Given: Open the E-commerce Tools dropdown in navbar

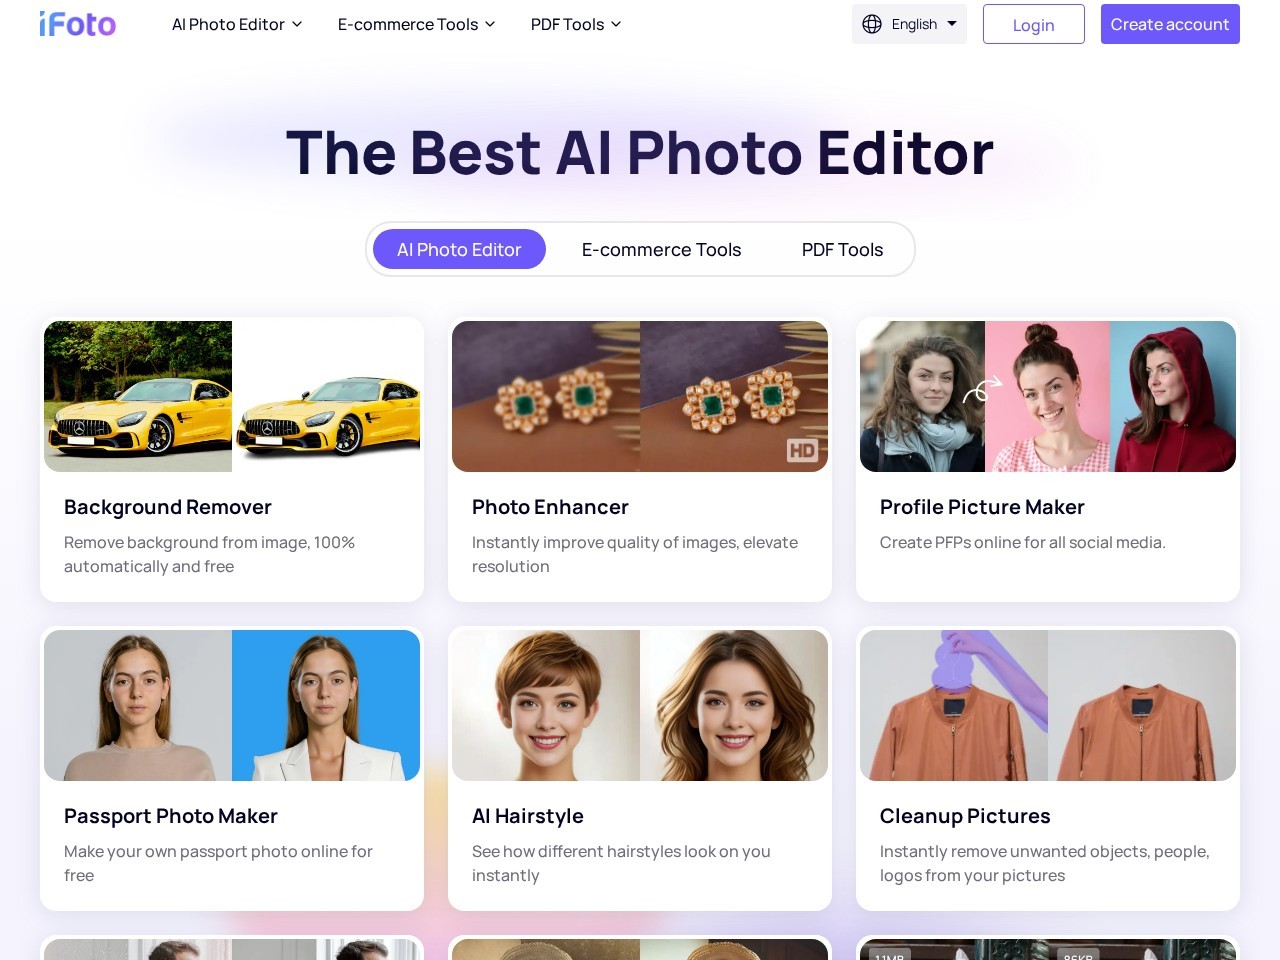Looking at the screenshot, I should [x=416, y=24].
